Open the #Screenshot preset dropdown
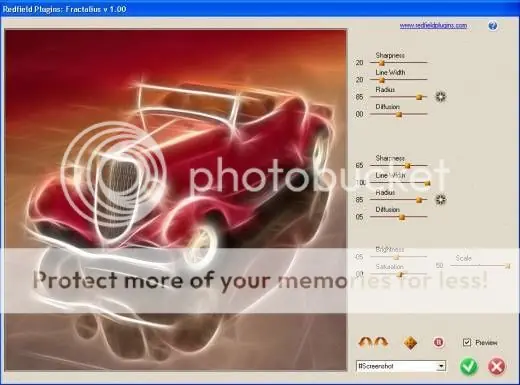Image resolution: width=520 pixels, height=385 pixels. click(x=401, y=366)
